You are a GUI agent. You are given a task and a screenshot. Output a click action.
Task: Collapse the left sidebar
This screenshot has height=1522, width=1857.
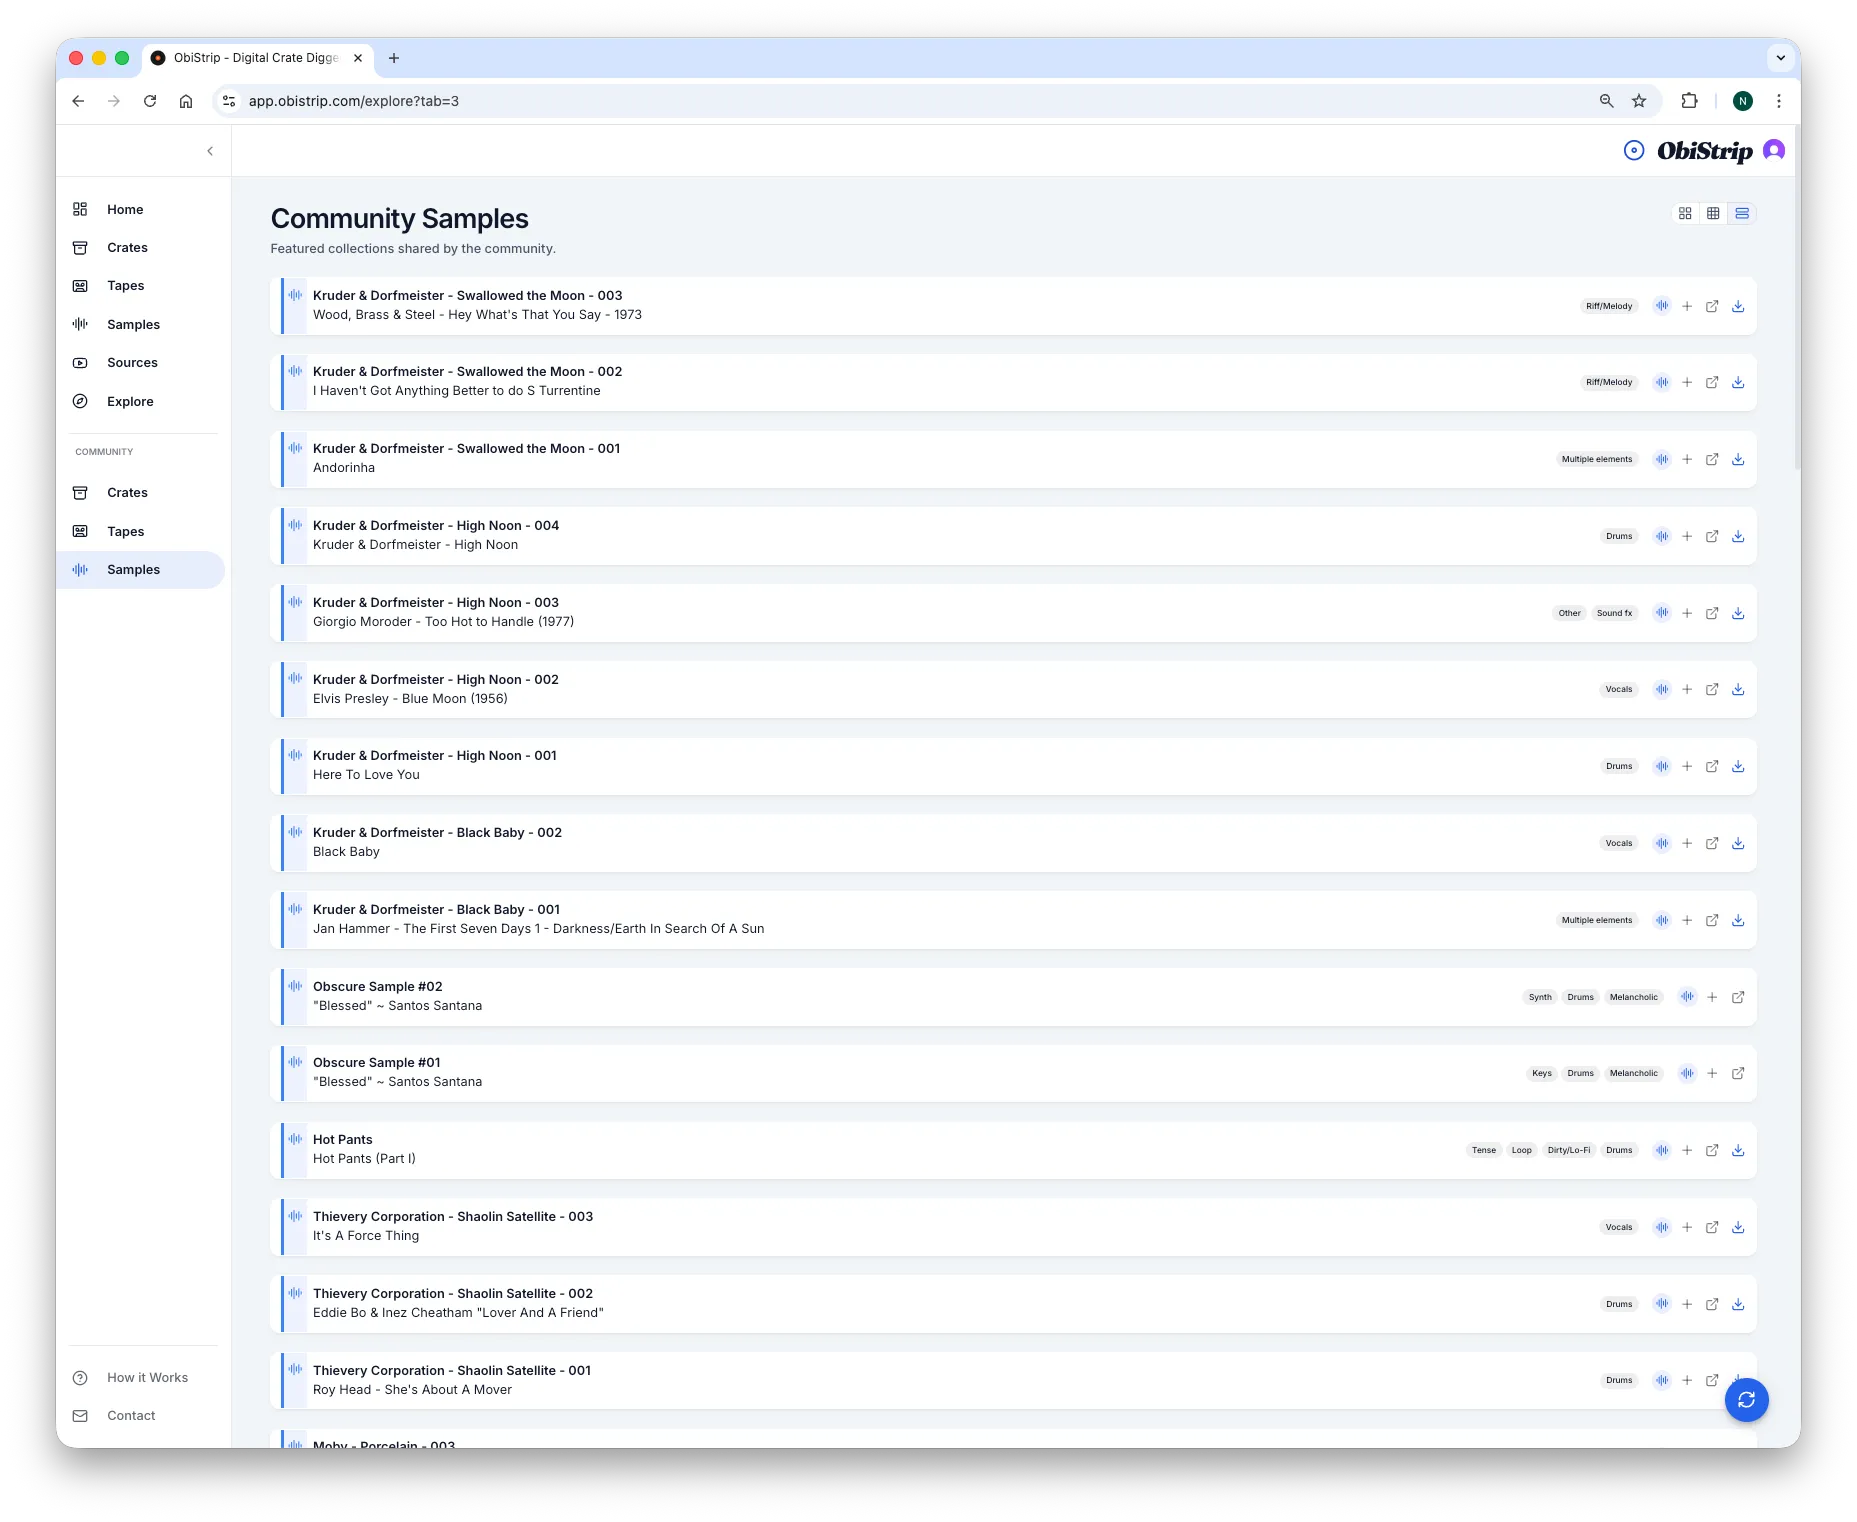coord(210,150)
